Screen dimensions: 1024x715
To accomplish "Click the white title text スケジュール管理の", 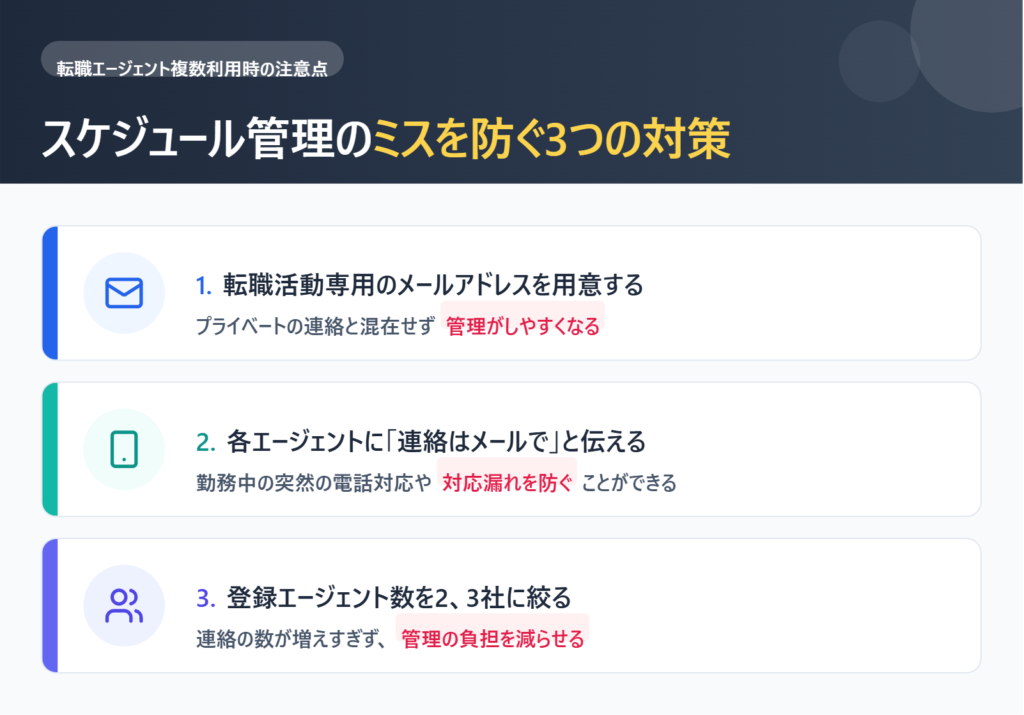I will pyautogui.click(x=207, y=139).
